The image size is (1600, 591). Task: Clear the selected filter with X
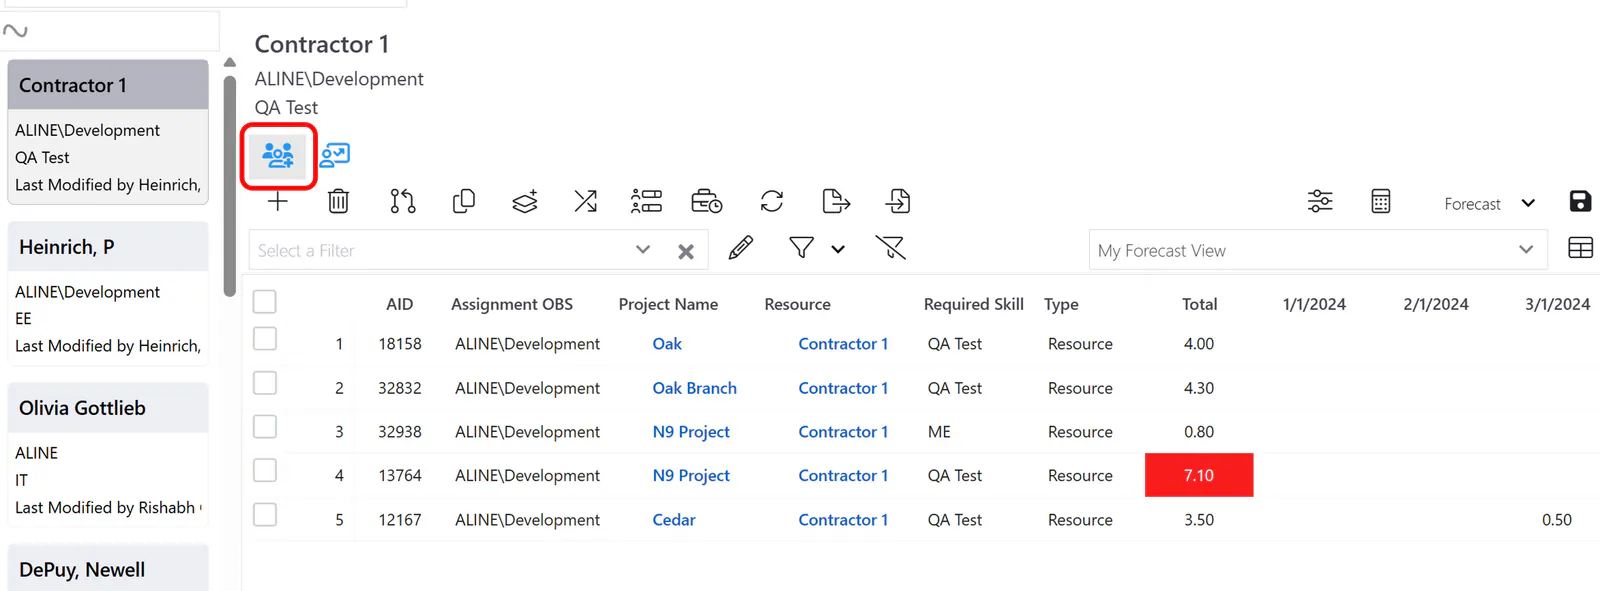tap(686, 252)
